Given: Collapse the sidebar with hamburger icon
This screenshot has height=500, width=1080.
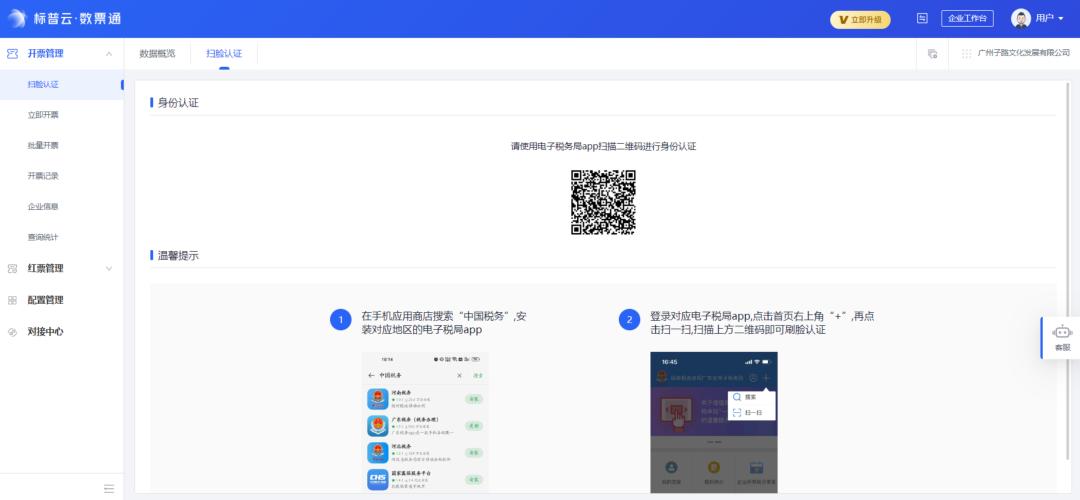Looking at the screenshot, I should pyautogui.click(x=109, y=489).
